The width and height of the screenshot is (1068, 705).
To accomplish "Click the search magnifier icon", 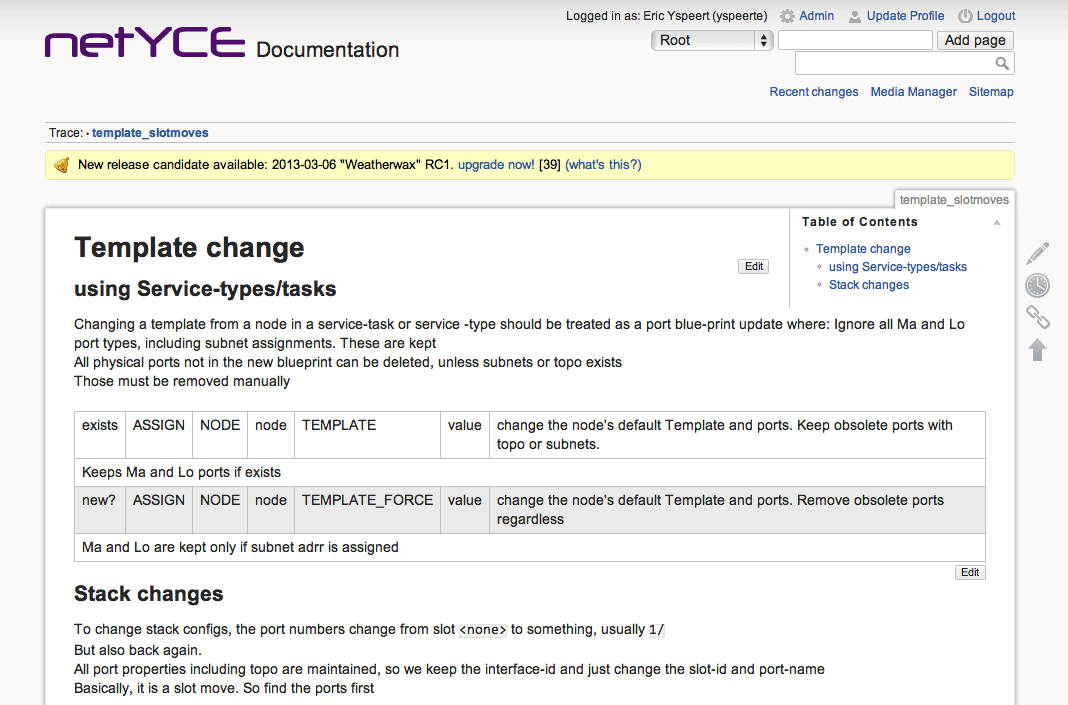I will (1002, 64).
